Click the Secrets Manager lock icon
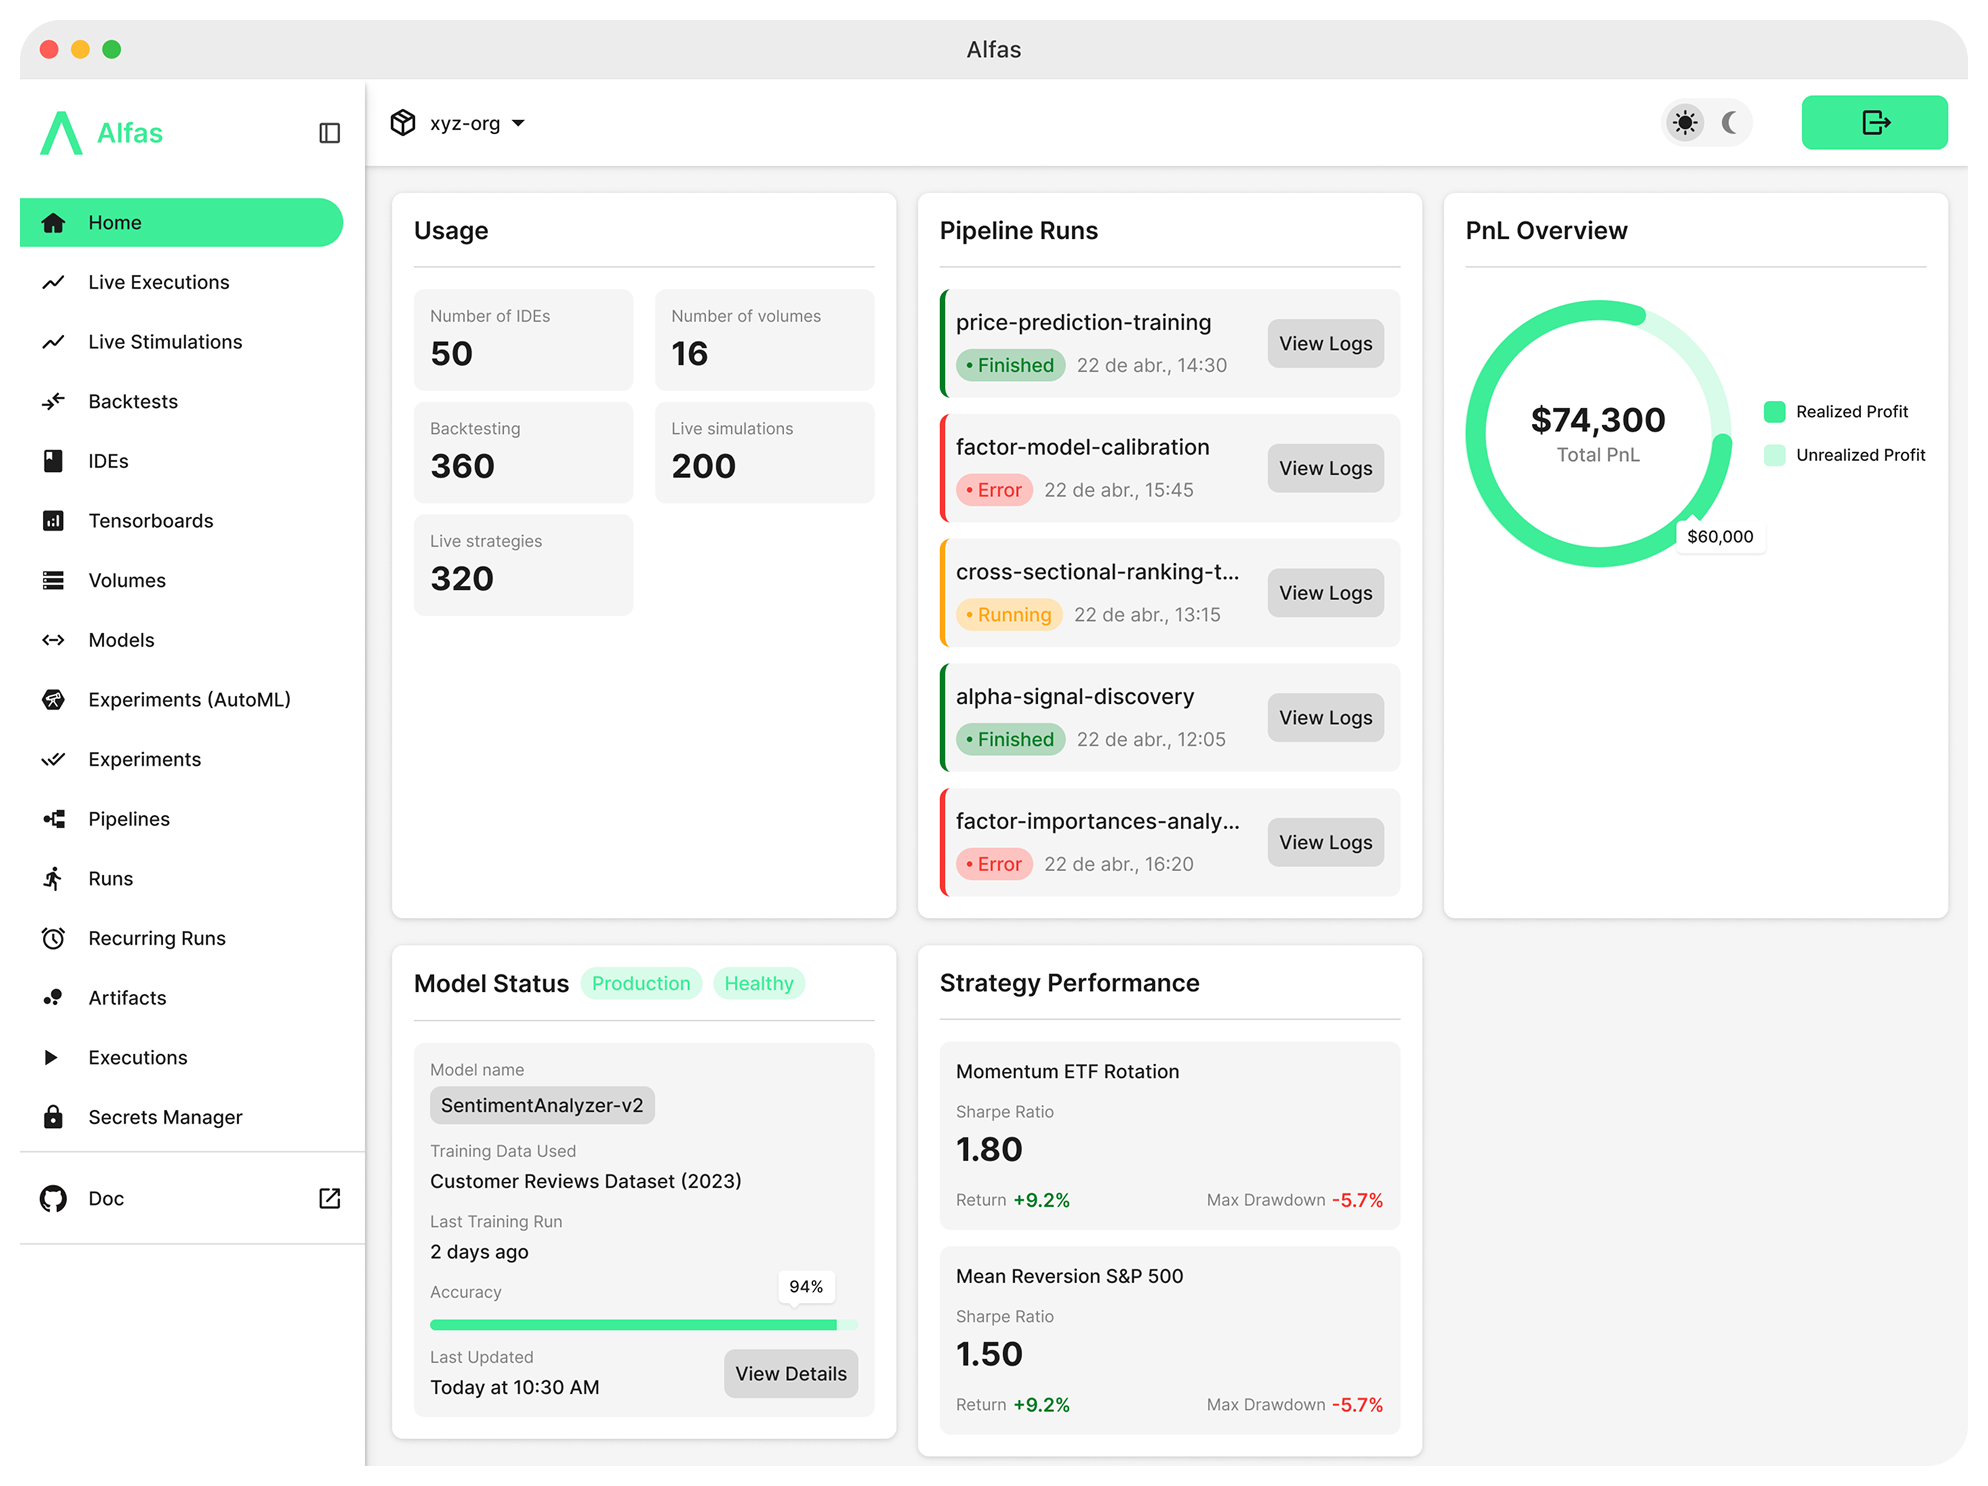This screenshot has height=1486, width=1988. pyautogui.click(x=53, y=1117)
